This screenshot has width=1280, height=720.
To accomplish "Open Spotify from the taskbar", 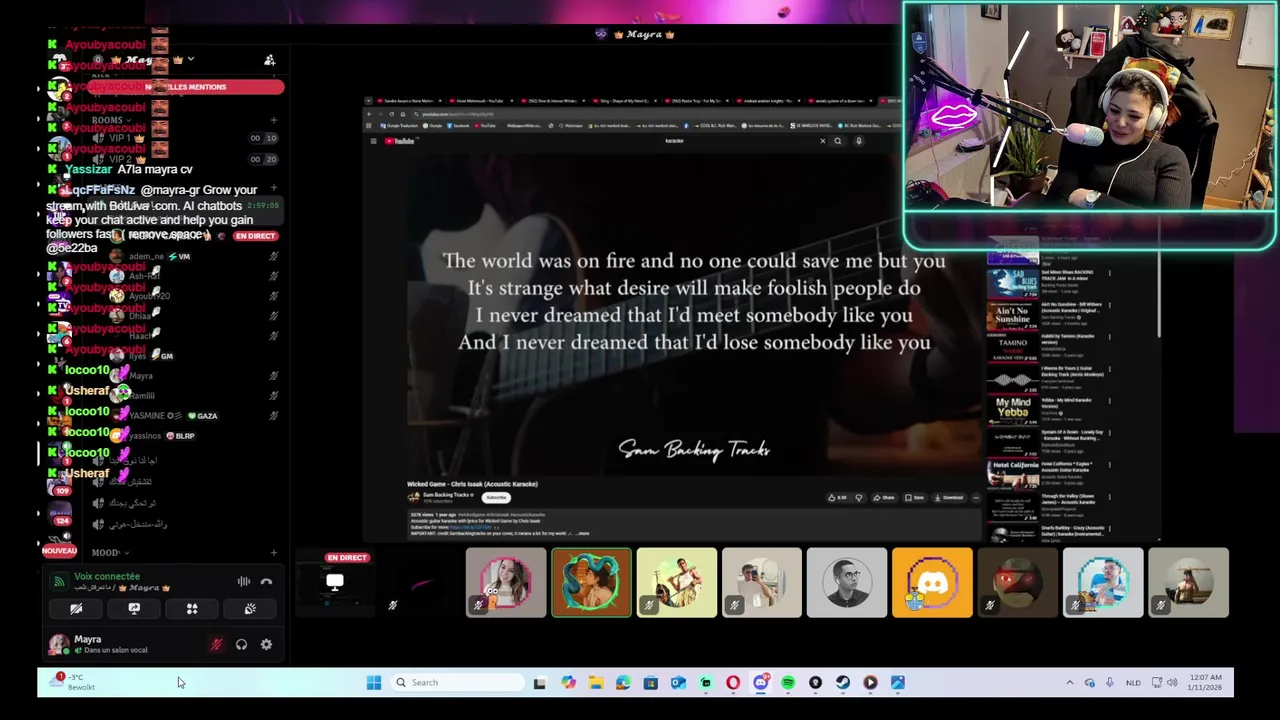I will pos(788,683).
